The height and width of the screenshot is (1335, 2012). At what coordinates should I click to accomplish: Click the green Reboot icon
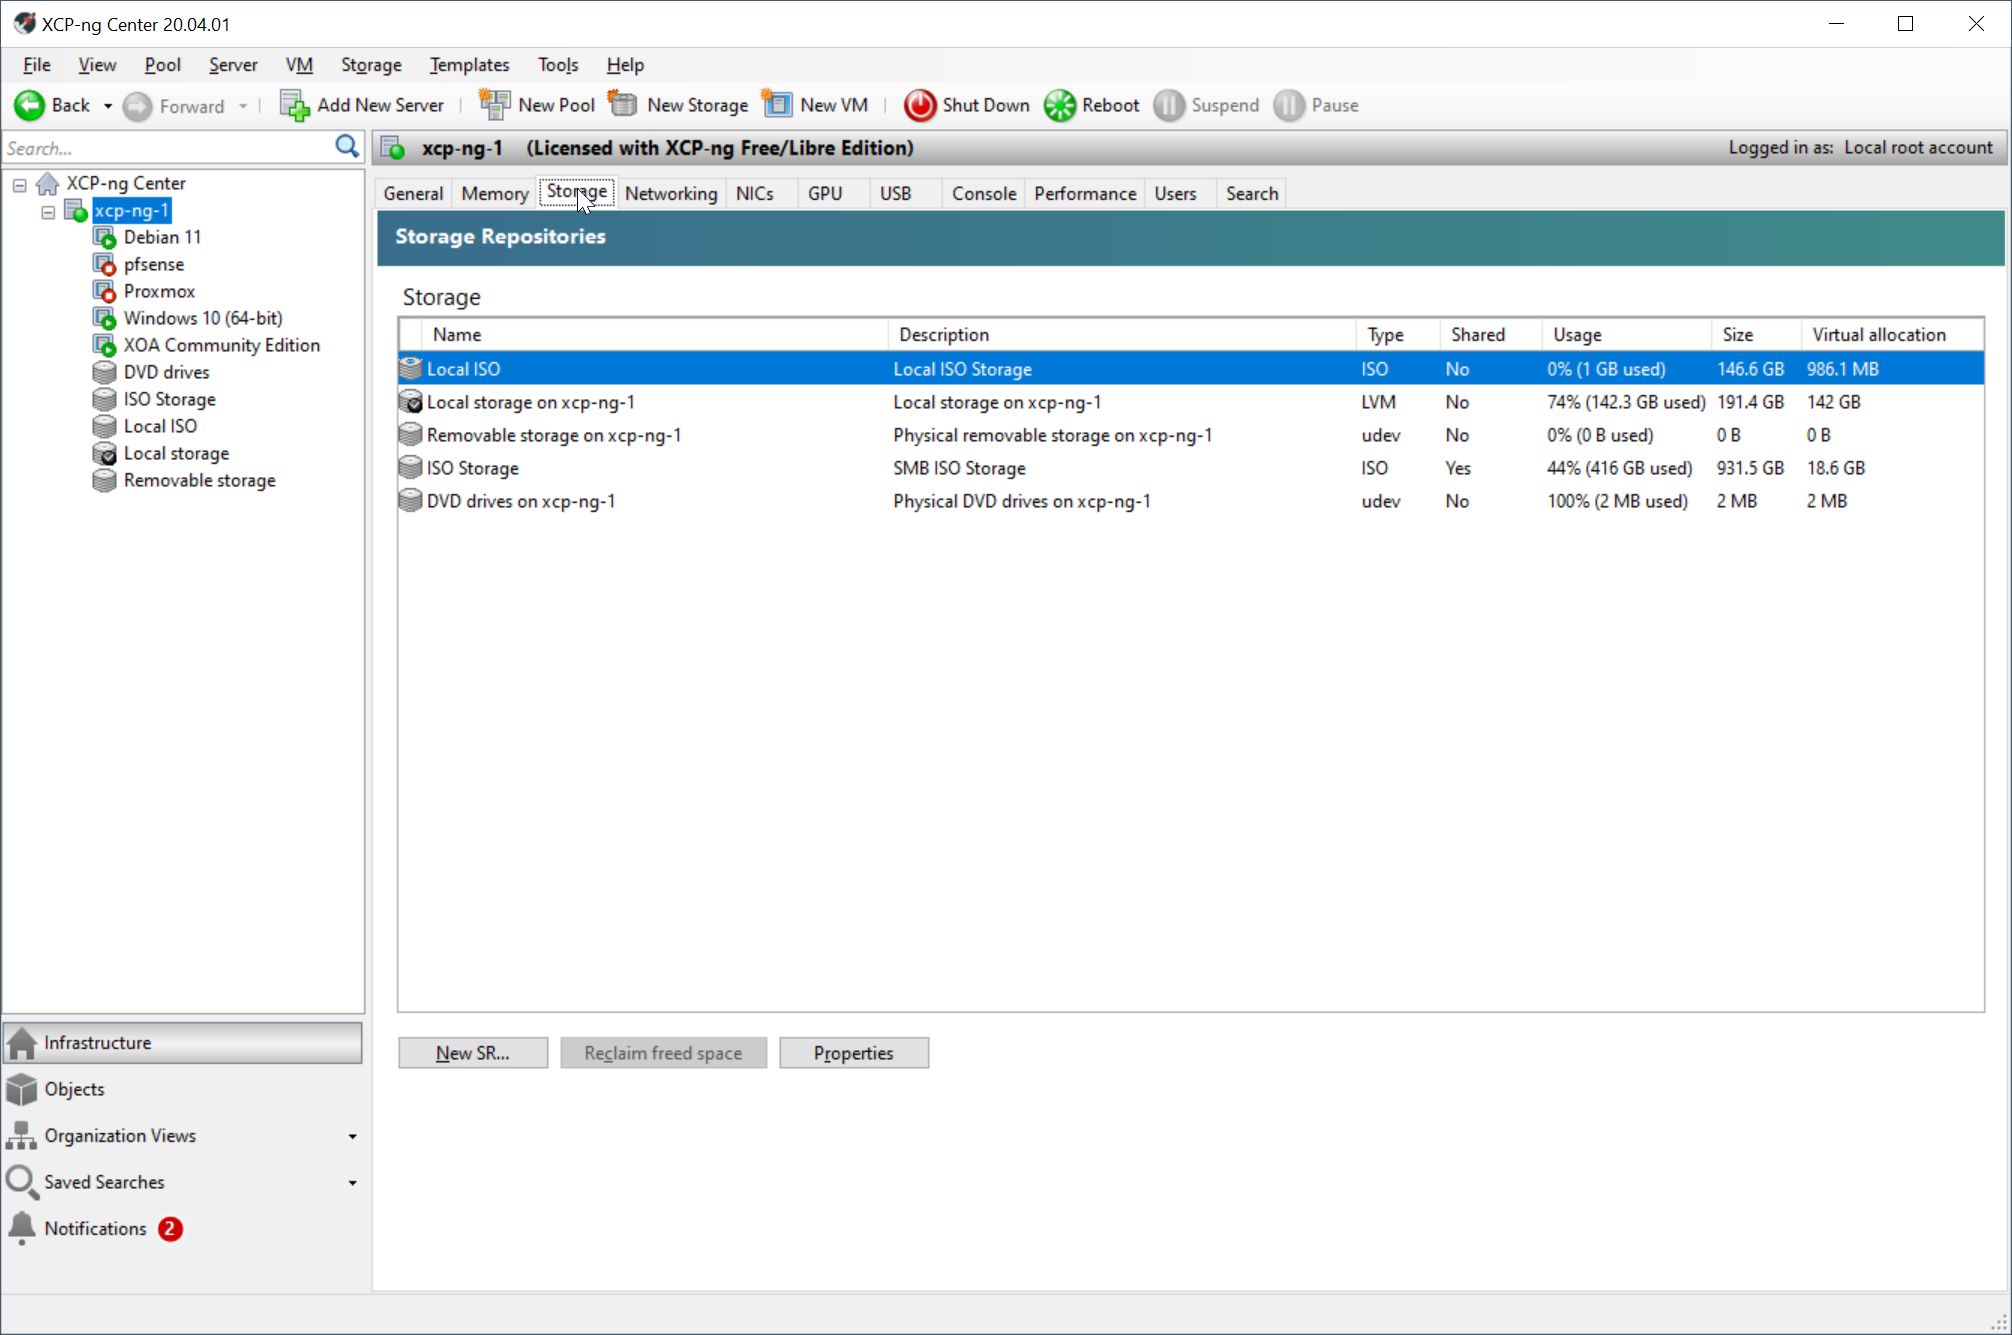[x=1060, y=105]
